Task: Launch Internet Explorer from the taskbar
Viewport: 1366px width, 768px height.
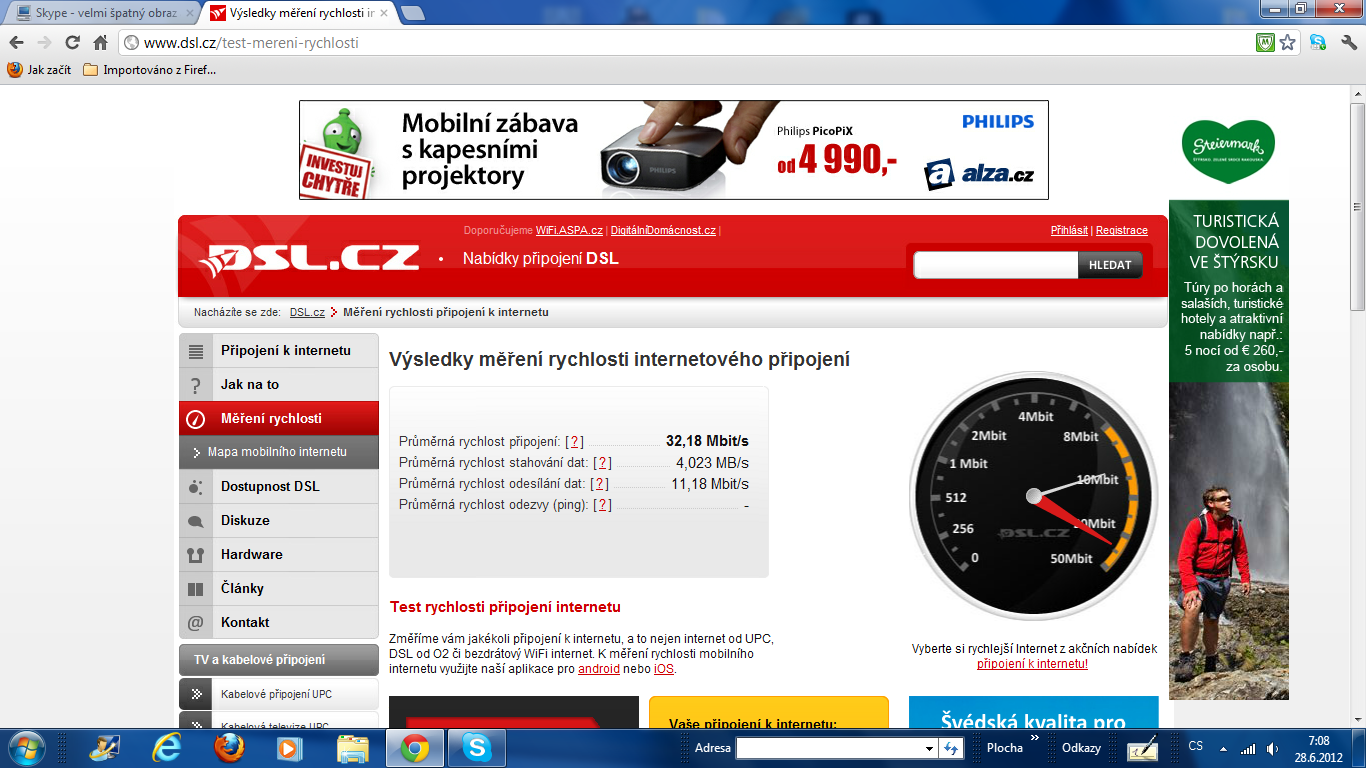Action: pyautogui.click(x=166, y=748)
